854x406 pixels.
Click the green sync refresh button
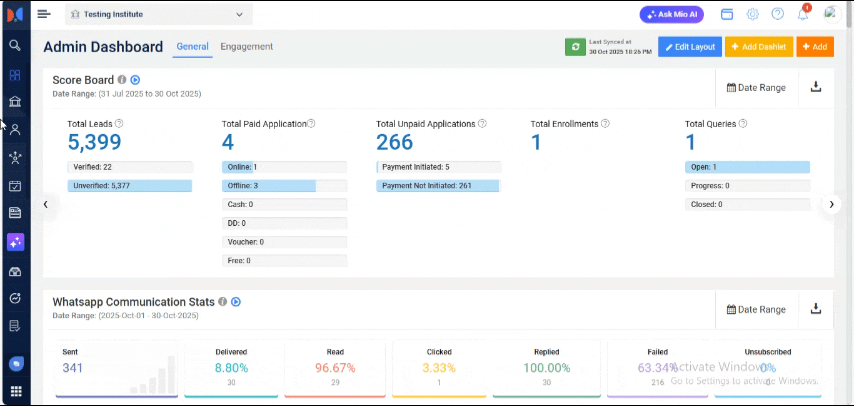575,47
